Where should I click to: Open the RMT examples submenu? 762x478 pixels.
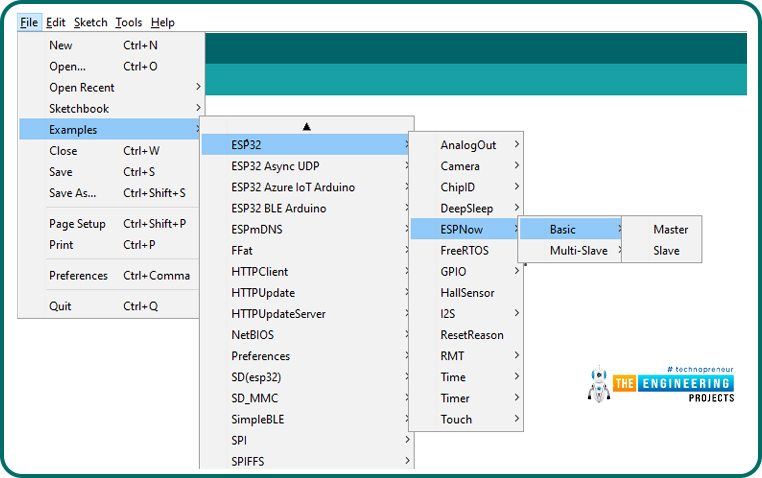pos(466,356)
